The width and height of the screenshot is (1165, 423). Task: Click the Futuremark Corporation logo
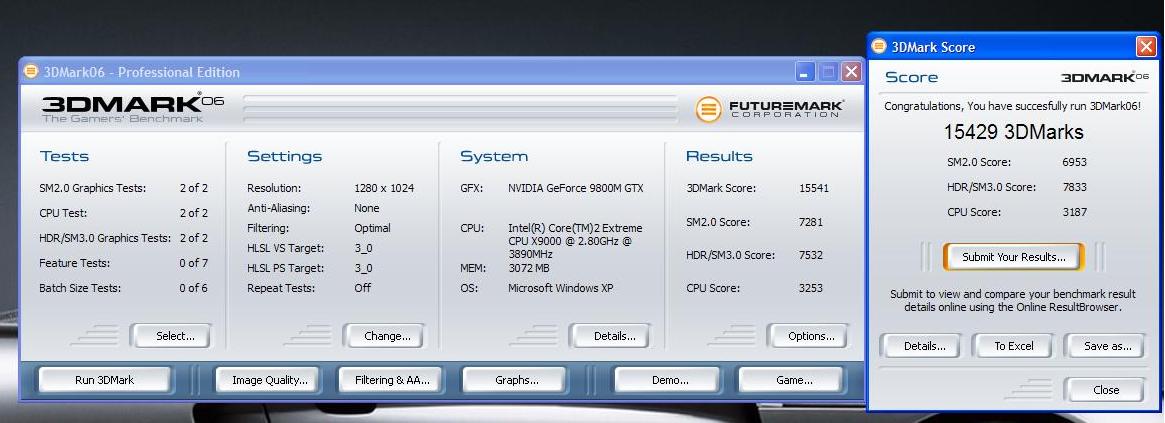[769, 109]
